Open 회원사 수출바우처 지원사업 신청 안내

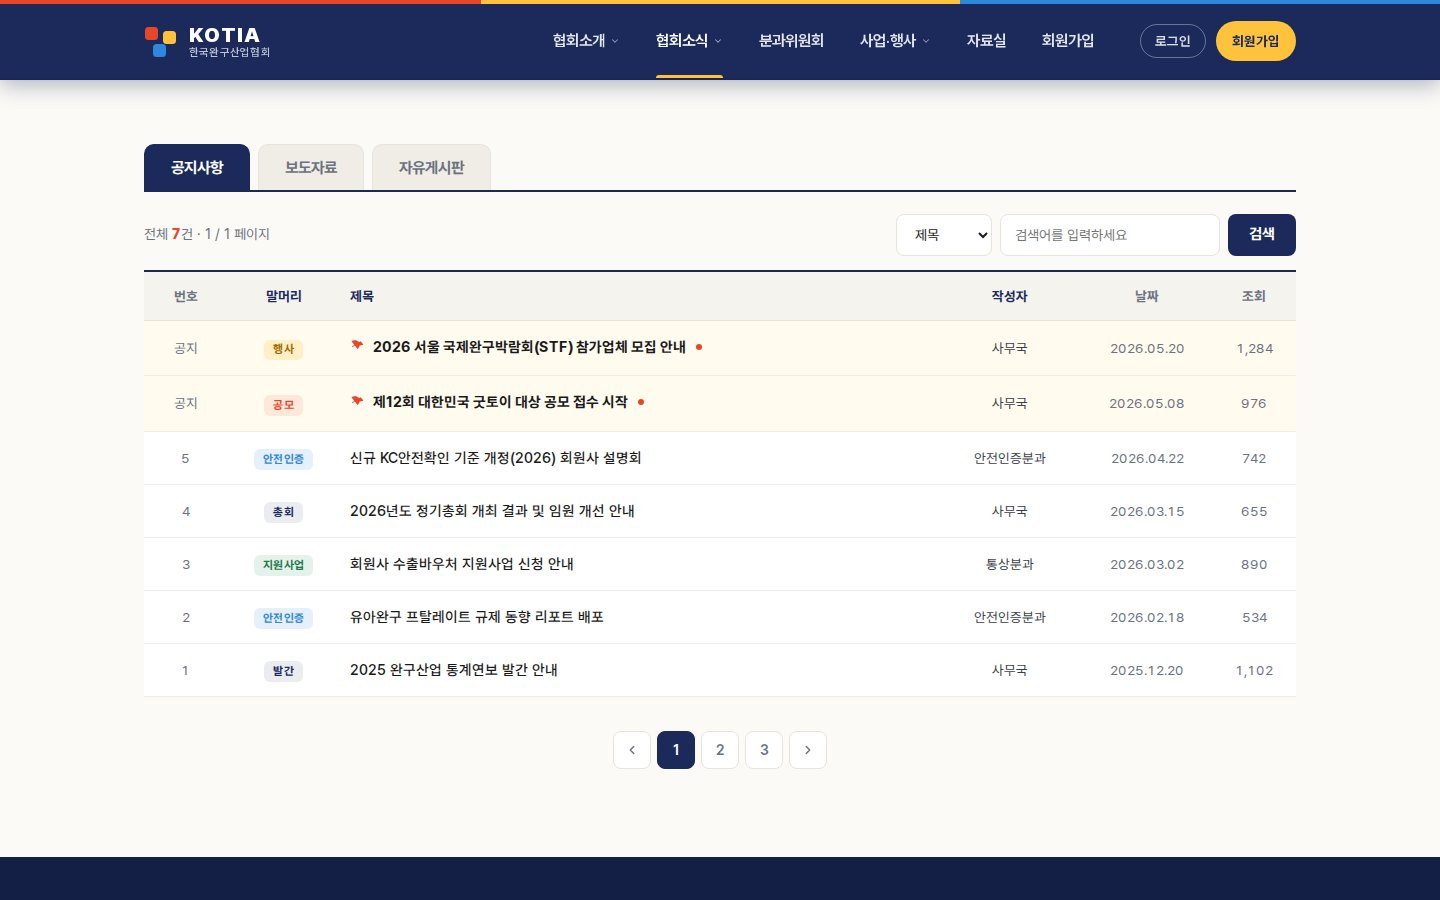point(462,564)
